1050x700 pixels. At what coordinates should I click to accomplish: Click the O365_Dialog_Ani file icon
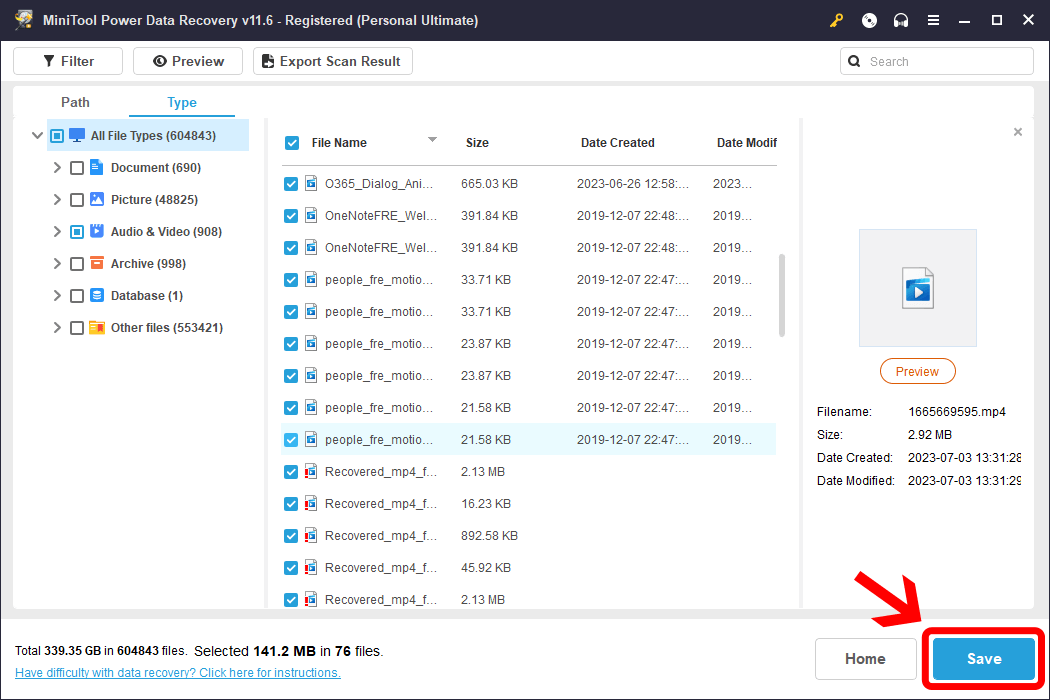click(x=311, y=184)
